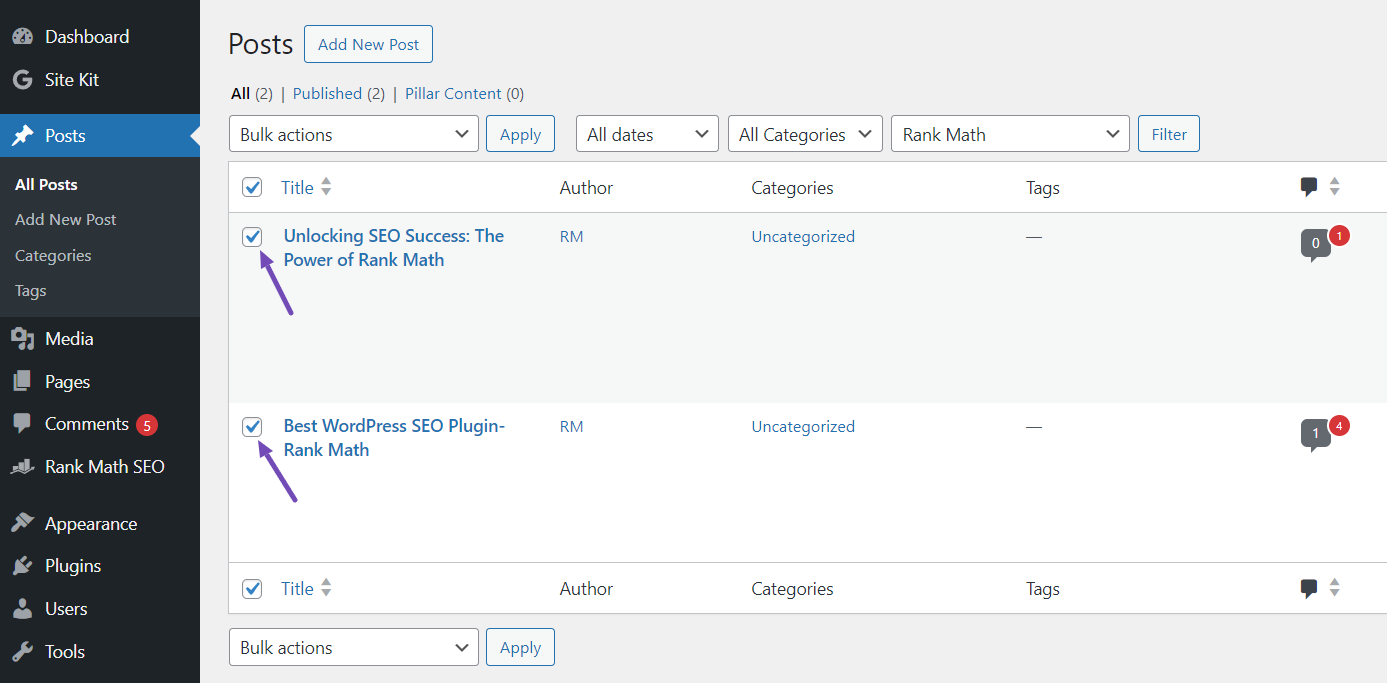Click the Site Kit Google icon
1387x683 pixels.
tap(22, 80)
